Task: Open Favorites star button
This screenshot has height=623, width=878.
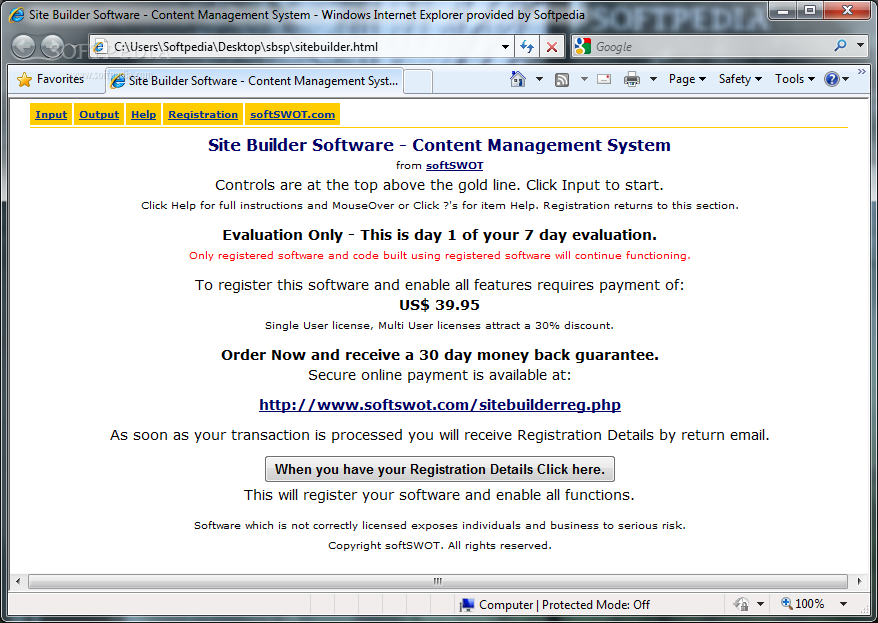Action: (x=50, y=79)
